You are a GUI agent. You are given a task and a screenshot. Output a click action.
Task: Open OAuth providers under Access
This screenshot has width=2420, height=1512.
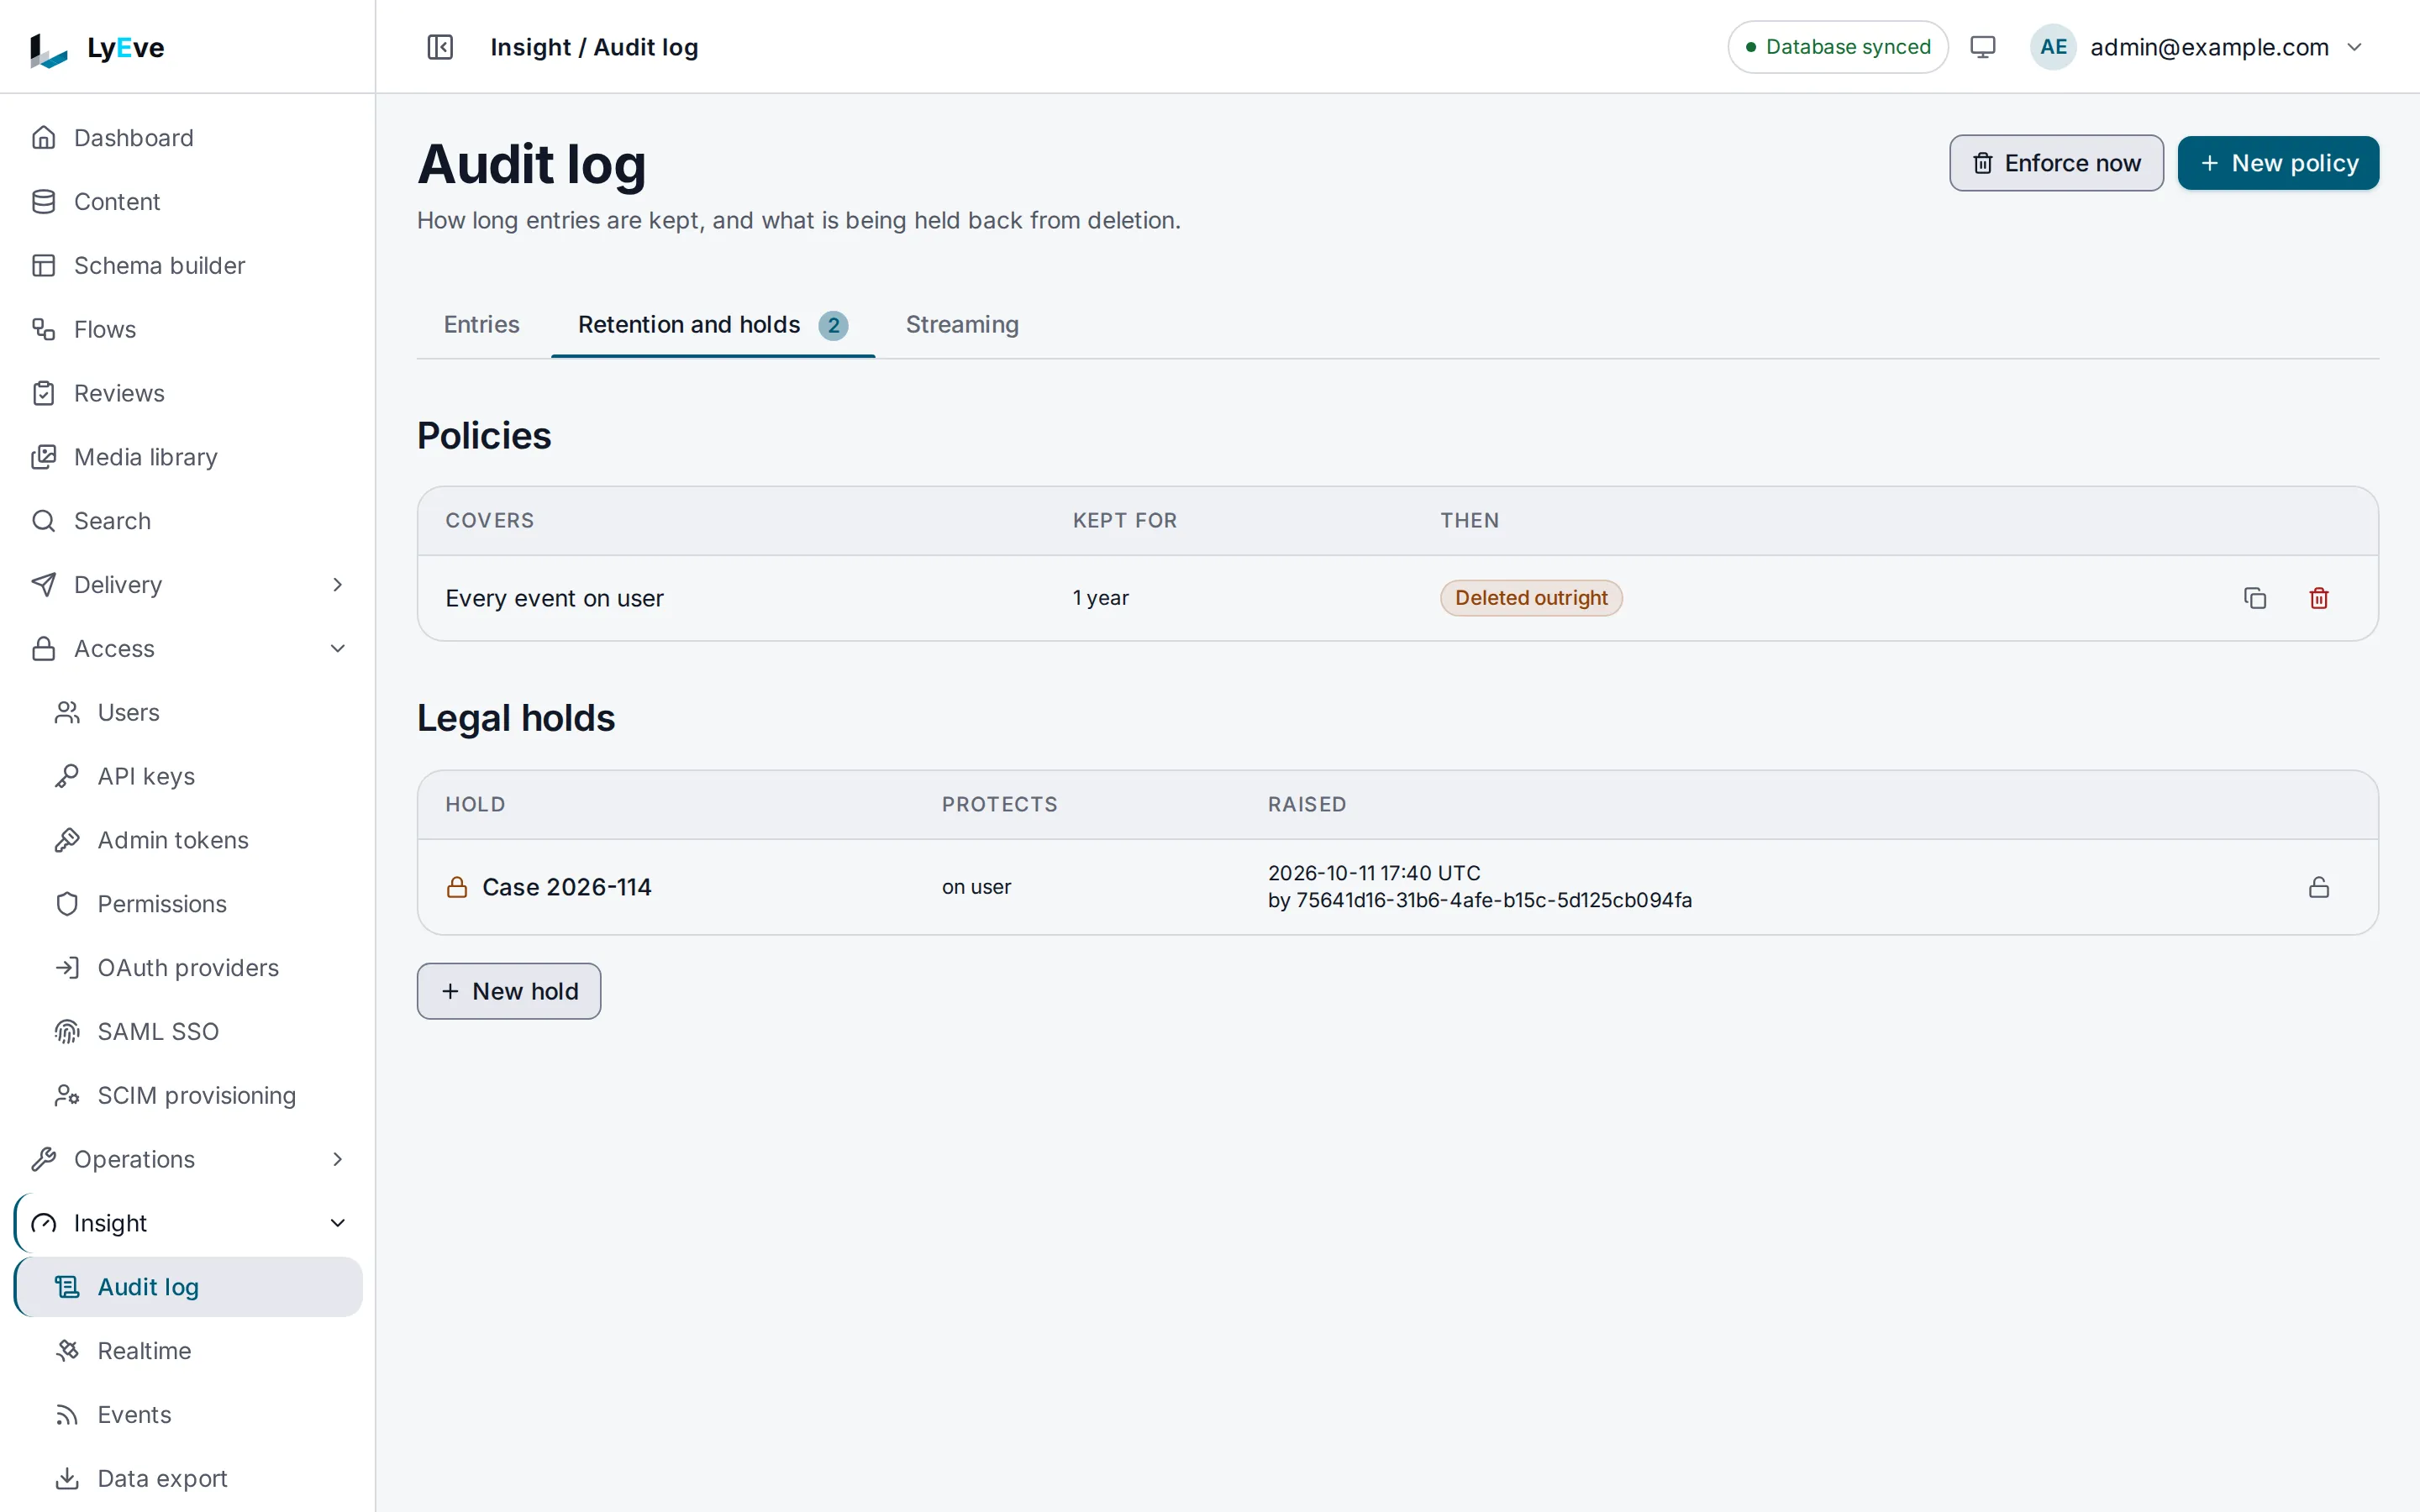click(188, 968)
